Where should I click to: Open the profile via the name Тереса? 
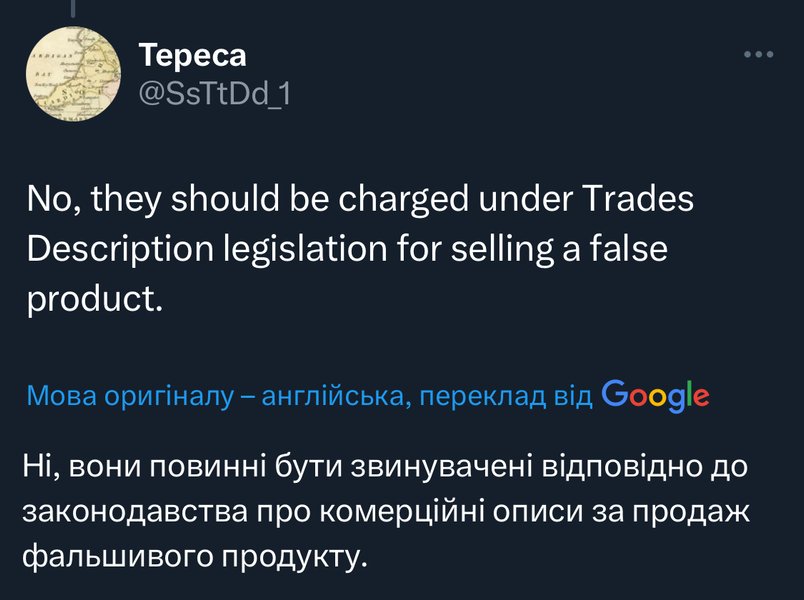pyautogui.click(x=191, y=54)
